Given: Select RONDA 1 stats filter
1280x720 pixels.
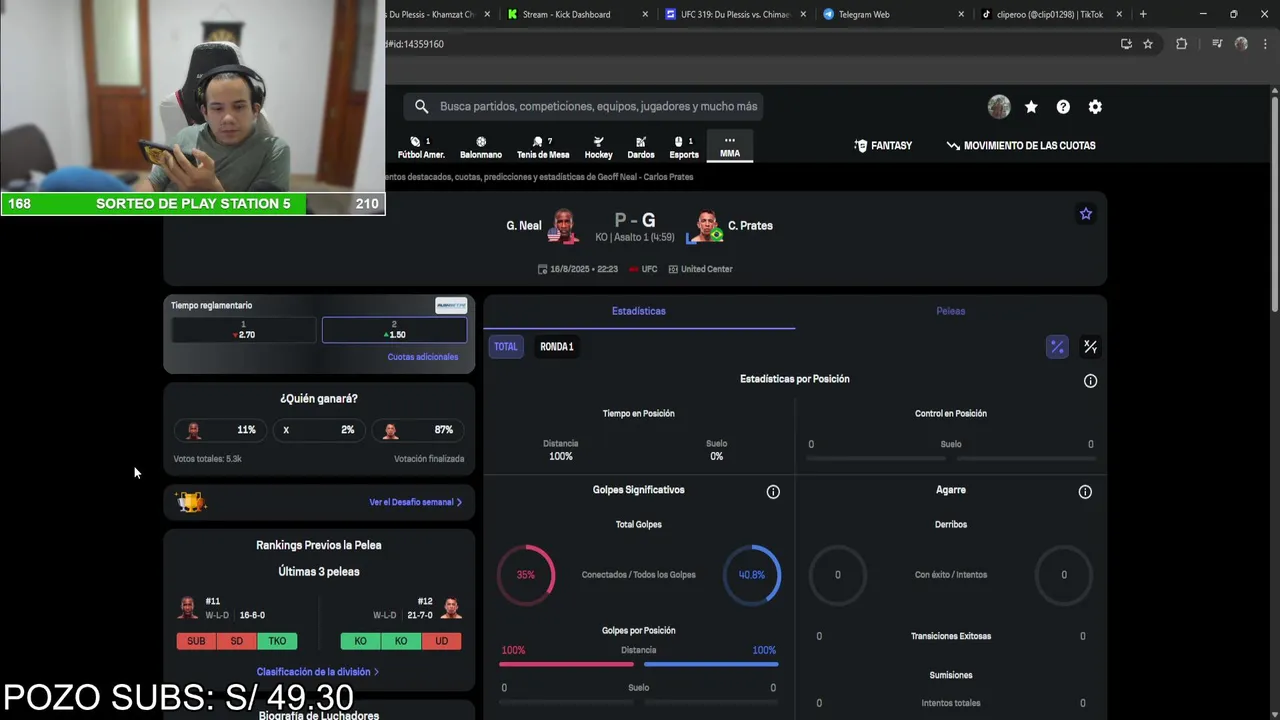Looking at the screenshot, I should tap(557, 347).
